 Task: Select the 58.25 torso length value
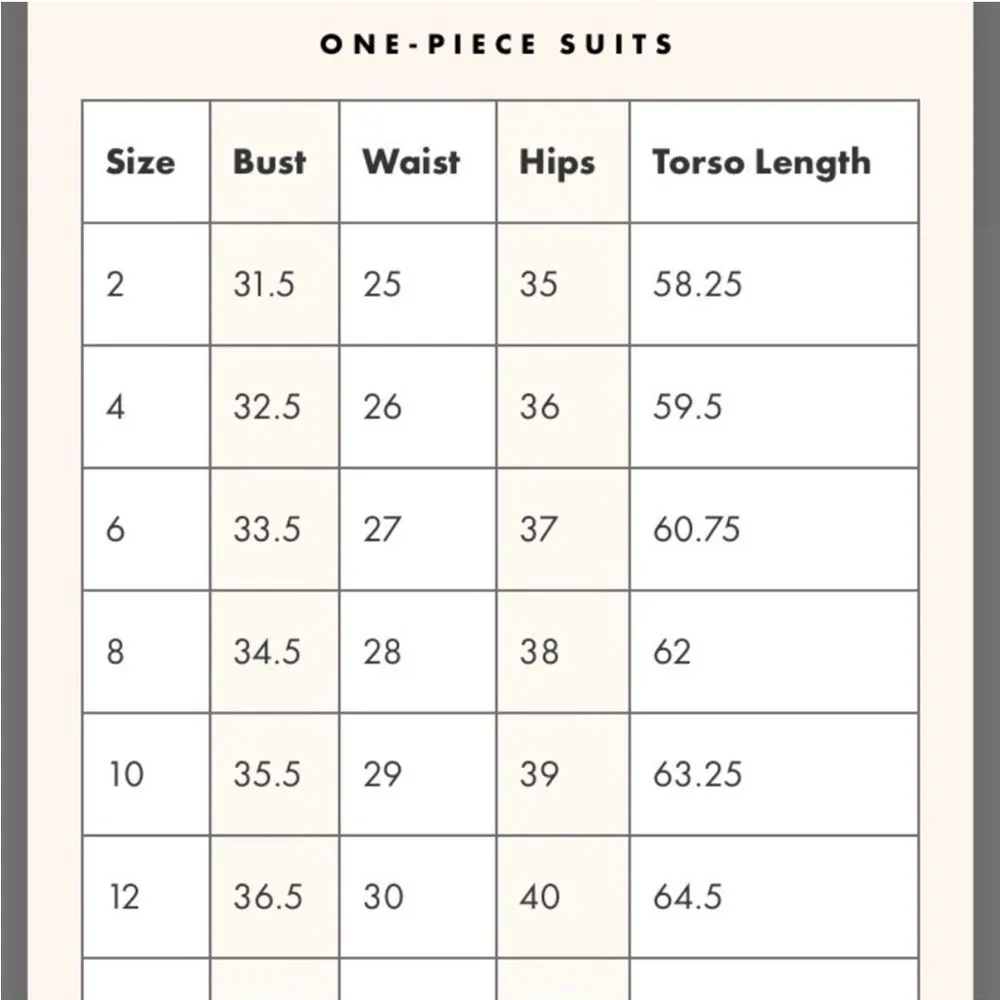(698, 285)
